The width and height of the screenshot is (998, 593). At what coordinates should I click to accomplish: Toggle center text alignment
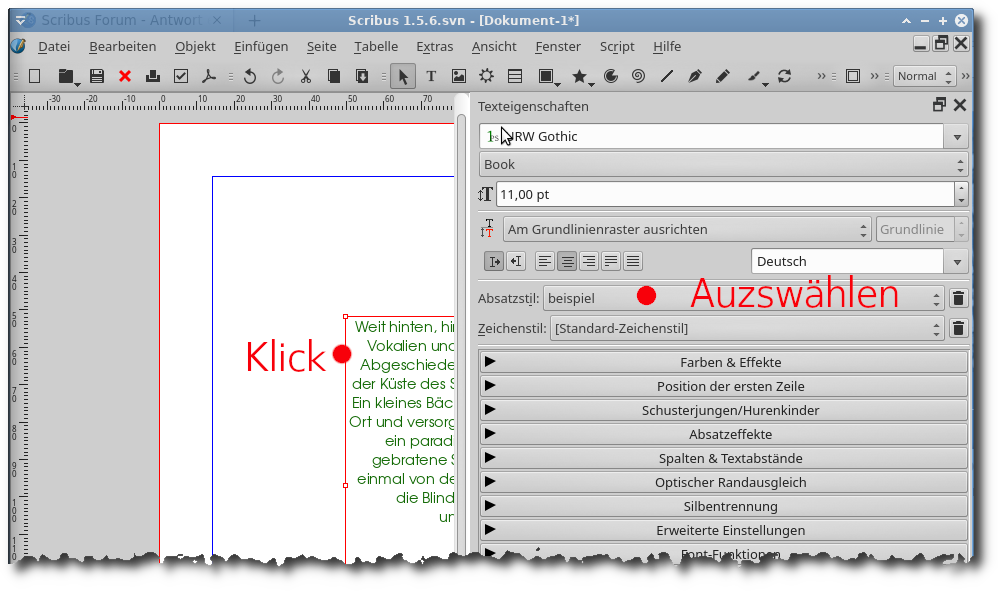click(567, 261)
